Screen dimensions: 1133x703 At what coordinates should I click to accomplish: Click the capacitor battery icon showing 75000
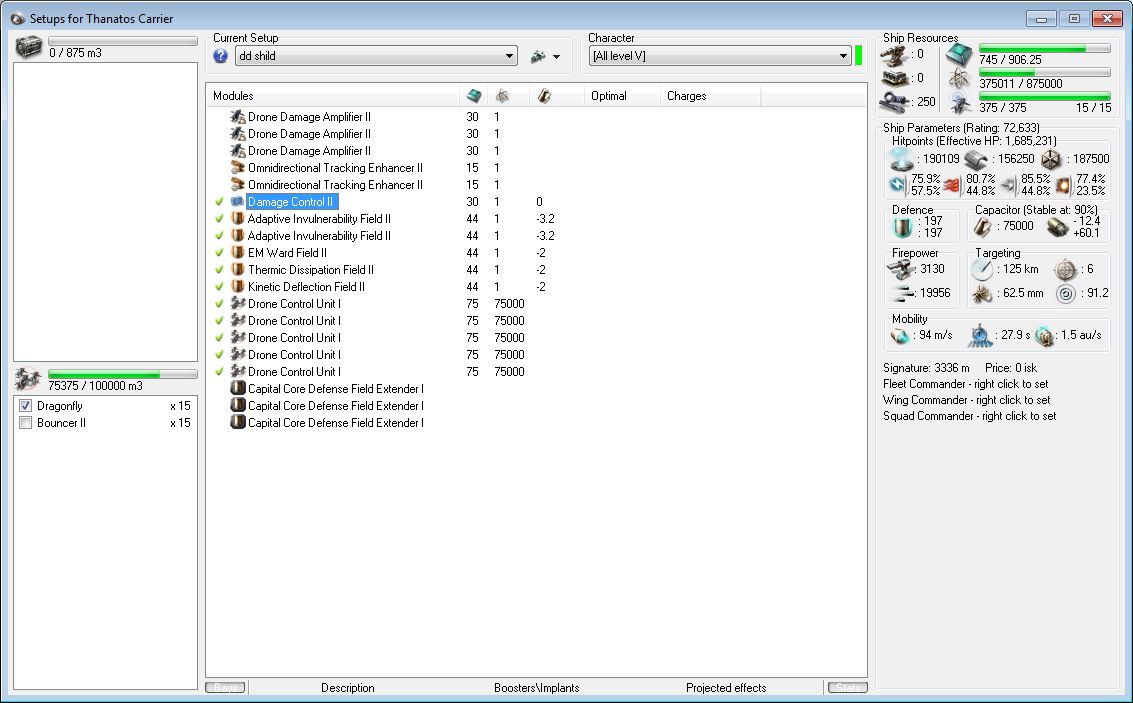(981, 227)
